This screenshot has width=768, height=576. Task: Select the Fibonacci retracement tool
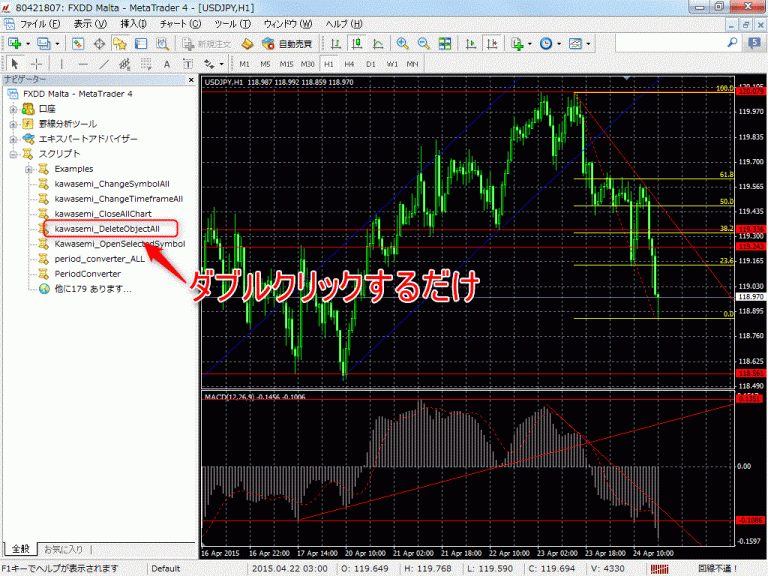click(x=146, y=64)
